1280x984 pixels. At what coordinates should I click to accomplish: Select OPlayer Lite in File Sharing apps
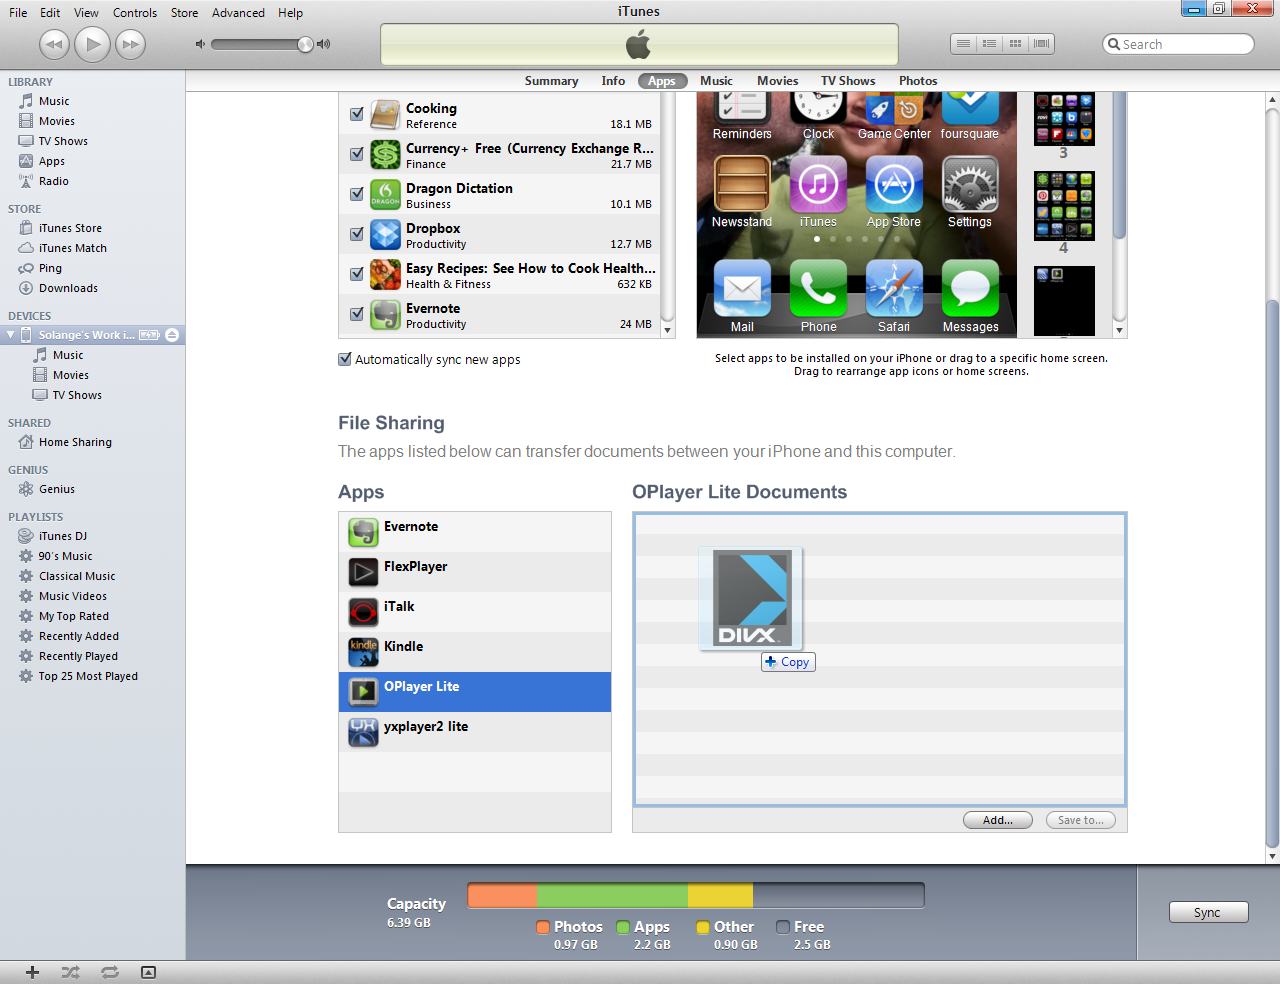(x=475, y=692)
